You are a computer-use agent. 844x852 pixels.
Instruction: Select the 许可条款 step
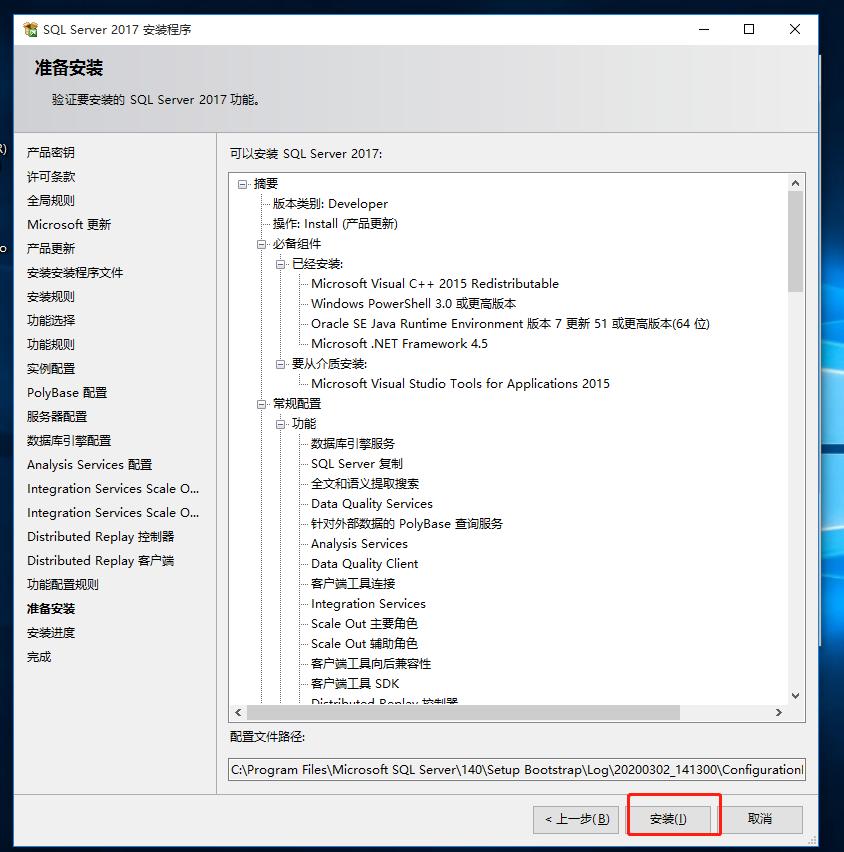(51, 177)
